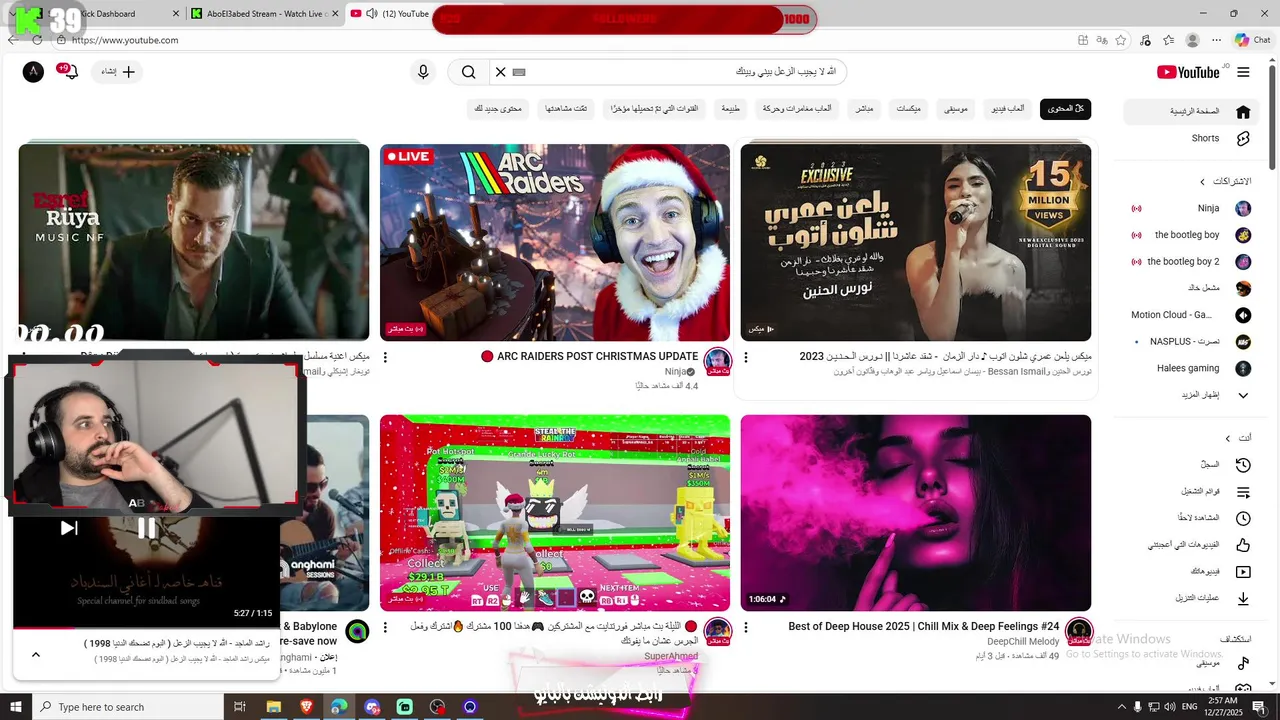
Task: Select Video games (ألعاب فيديو) filter chip
Action: (1008, 108)
